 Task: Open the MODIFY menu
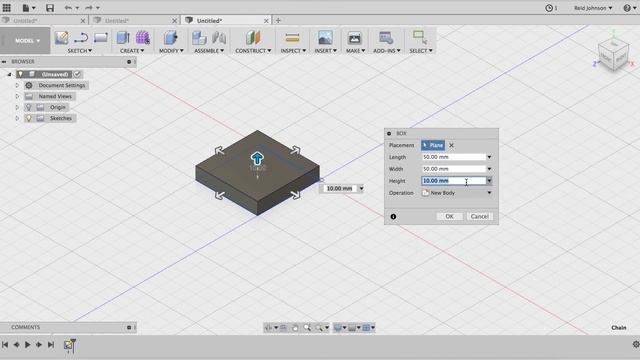click(x=171, y=51)
